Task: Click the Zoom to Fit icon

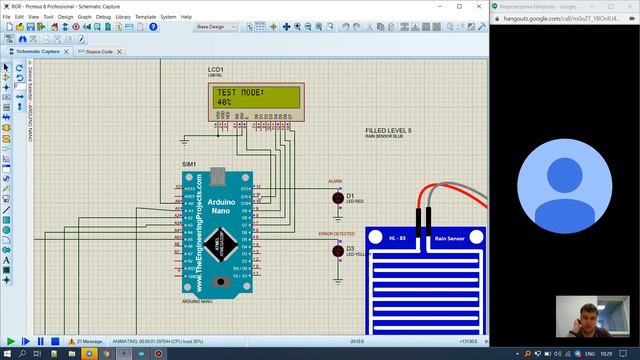Action: (319, 27)
